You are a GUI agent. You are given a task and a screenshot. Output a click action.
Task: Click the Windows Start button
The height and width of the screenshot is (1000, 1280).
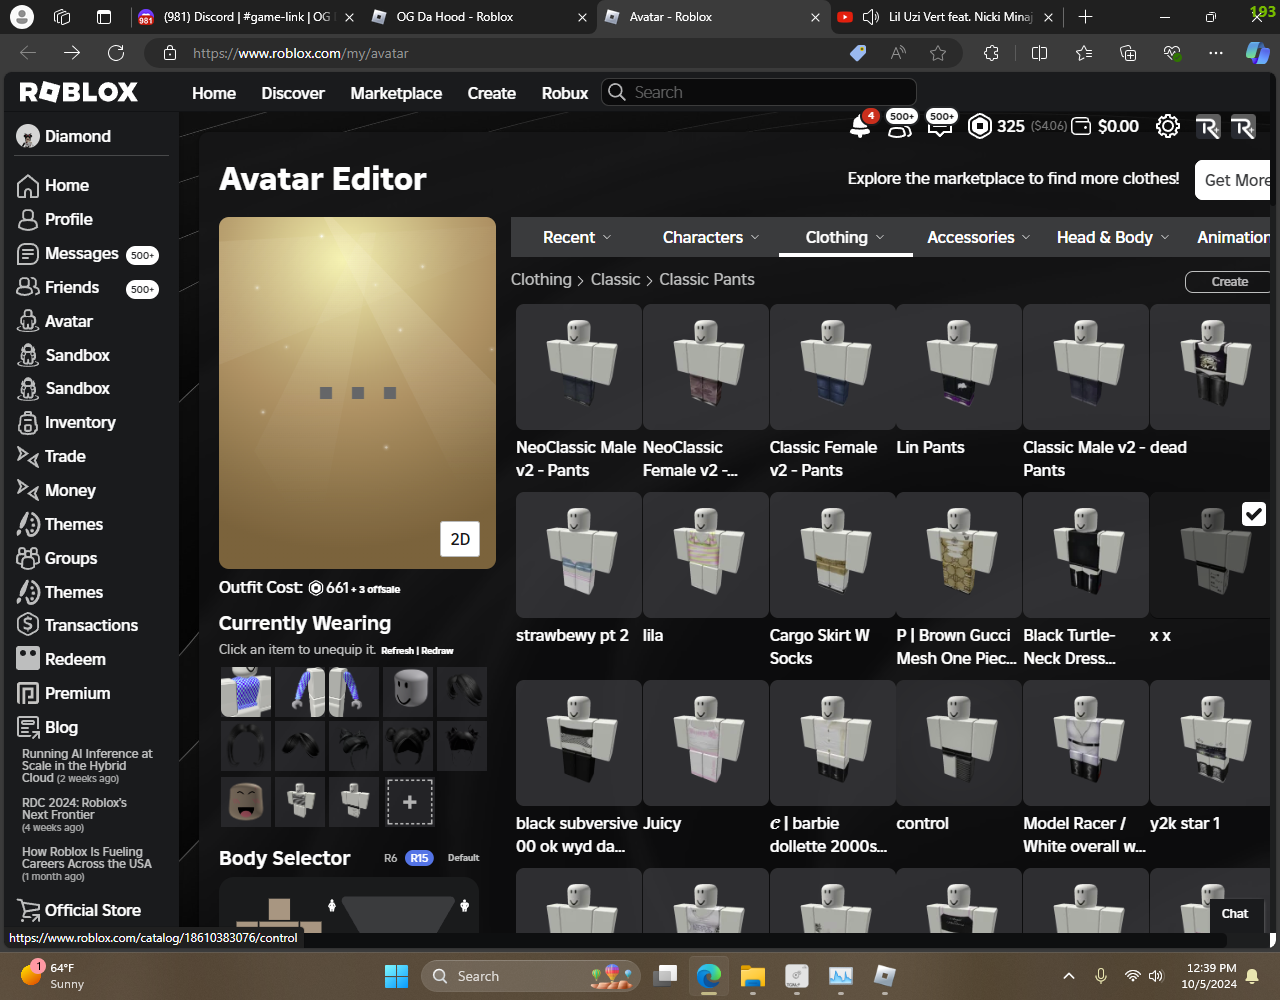[x=396, y=976]
